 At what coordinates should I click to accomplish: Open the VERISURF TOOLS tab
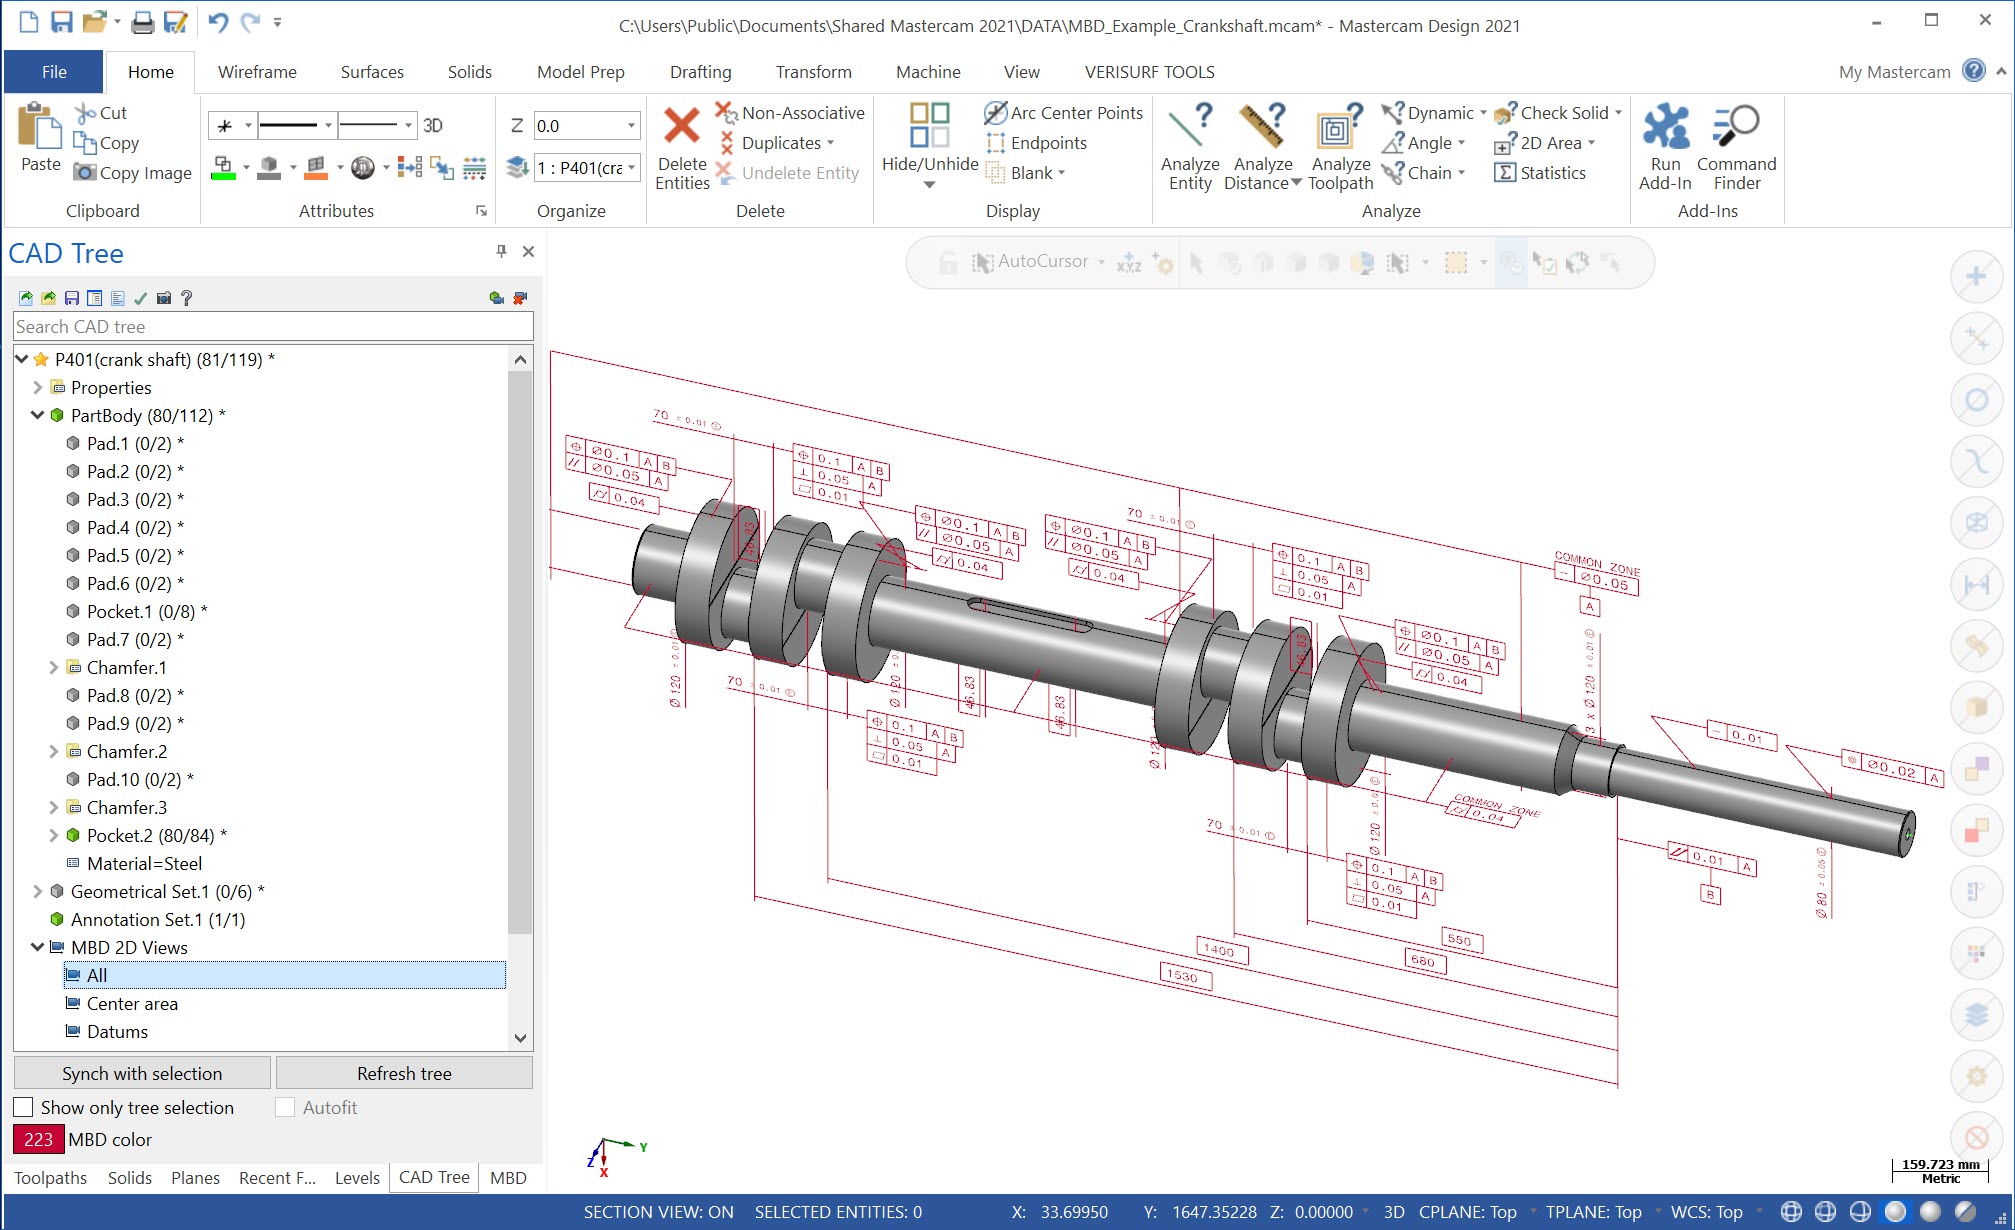coord(1149,72)
